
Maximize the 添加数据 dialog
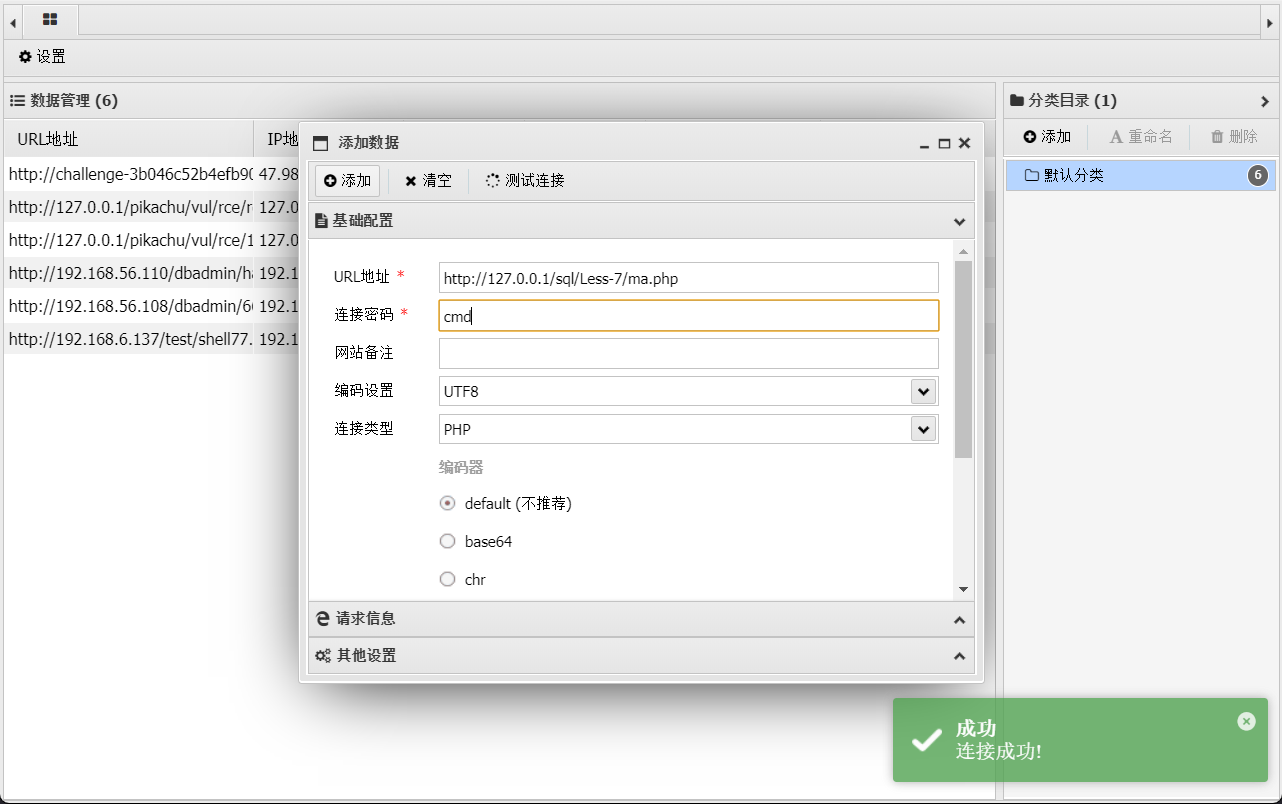(x=944, y=144)
